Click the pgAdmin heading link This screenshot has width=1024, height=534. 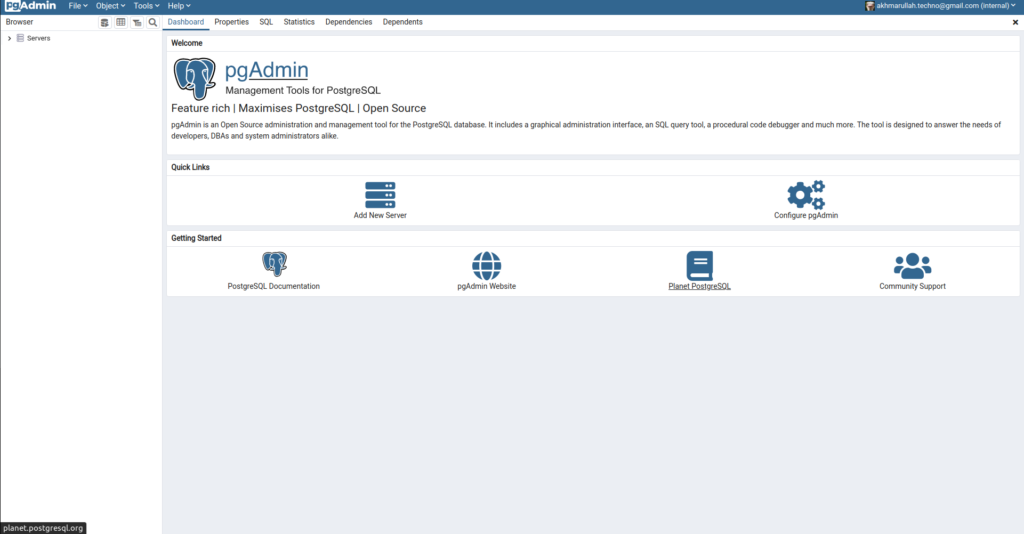click(x=266, y=70)
